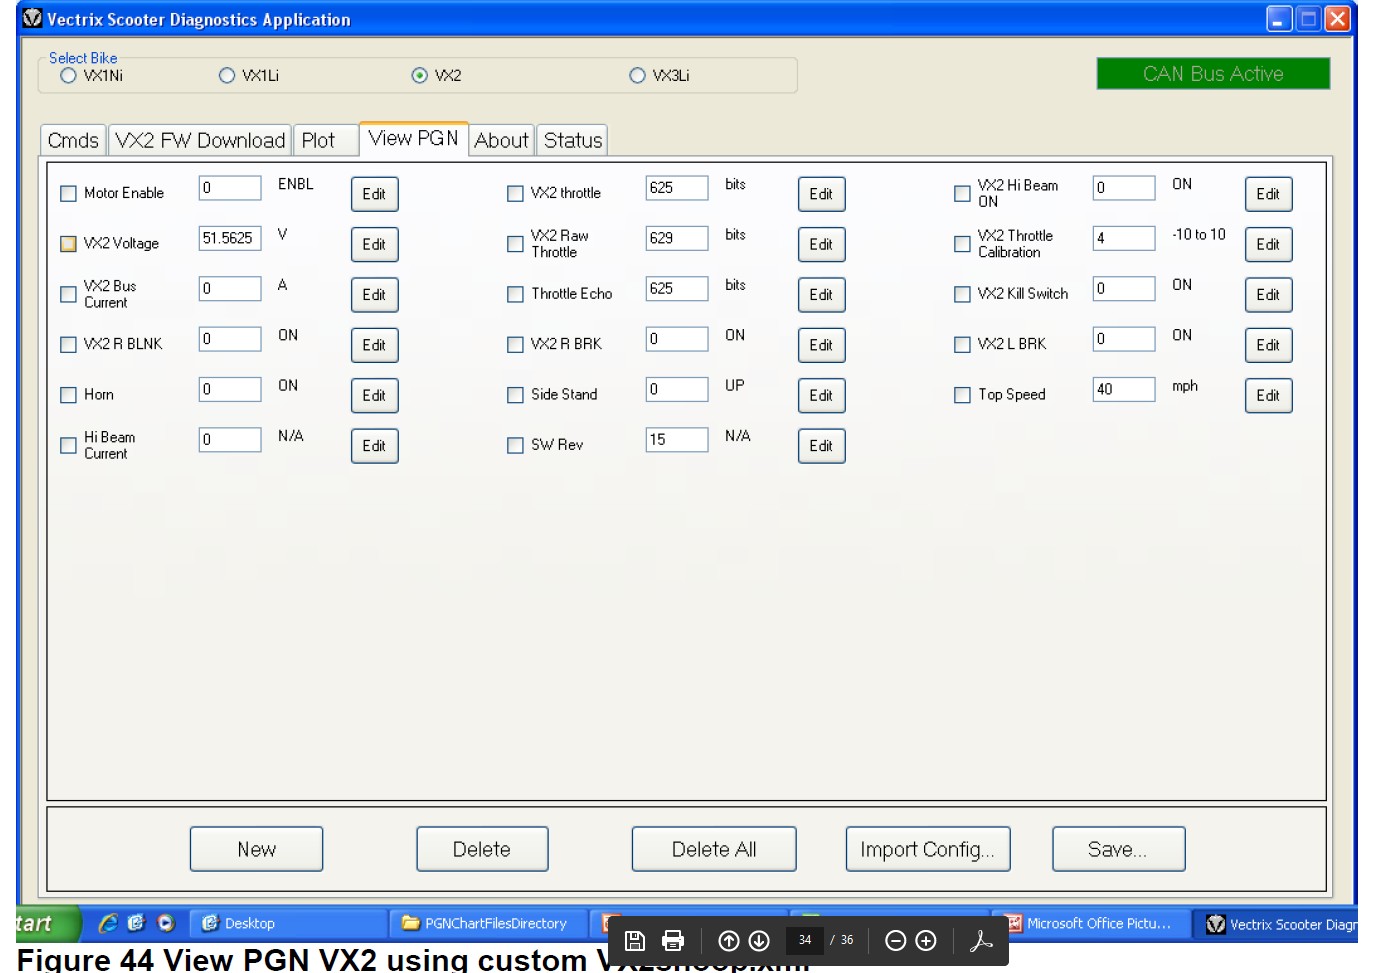This screenshot has width=1390, height=973.
Task: Click Edit button for VX2 Voltage
Action: click(x=374, y=244)
